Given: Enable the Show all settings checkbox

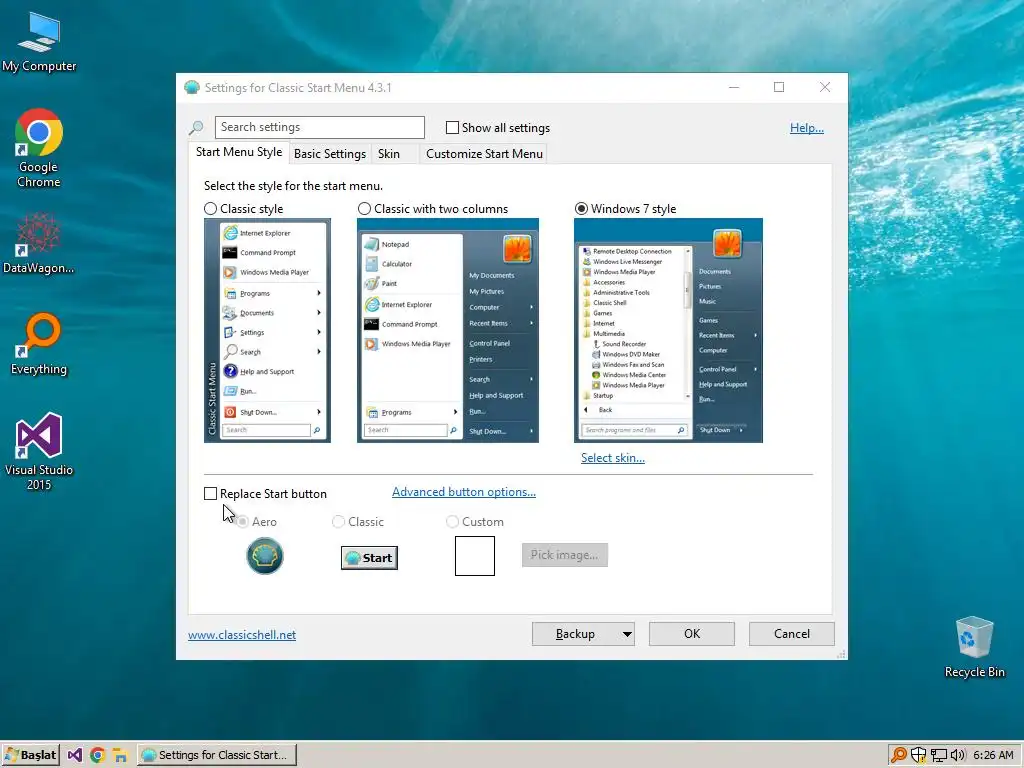Looking at the screenshot, I should click(452, 128).
